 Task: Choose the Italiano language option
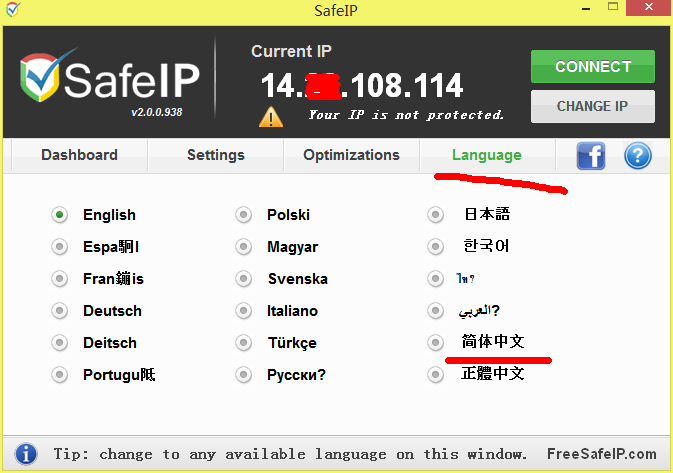[243, 311]
